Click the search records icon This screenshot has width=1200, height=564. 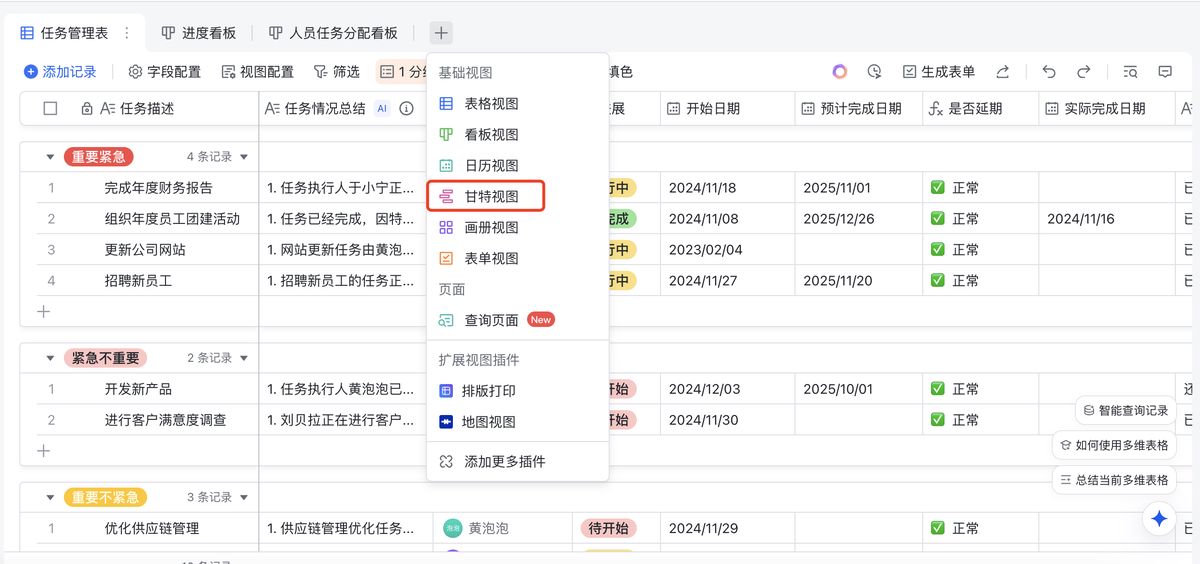[x=1130, y=72]
